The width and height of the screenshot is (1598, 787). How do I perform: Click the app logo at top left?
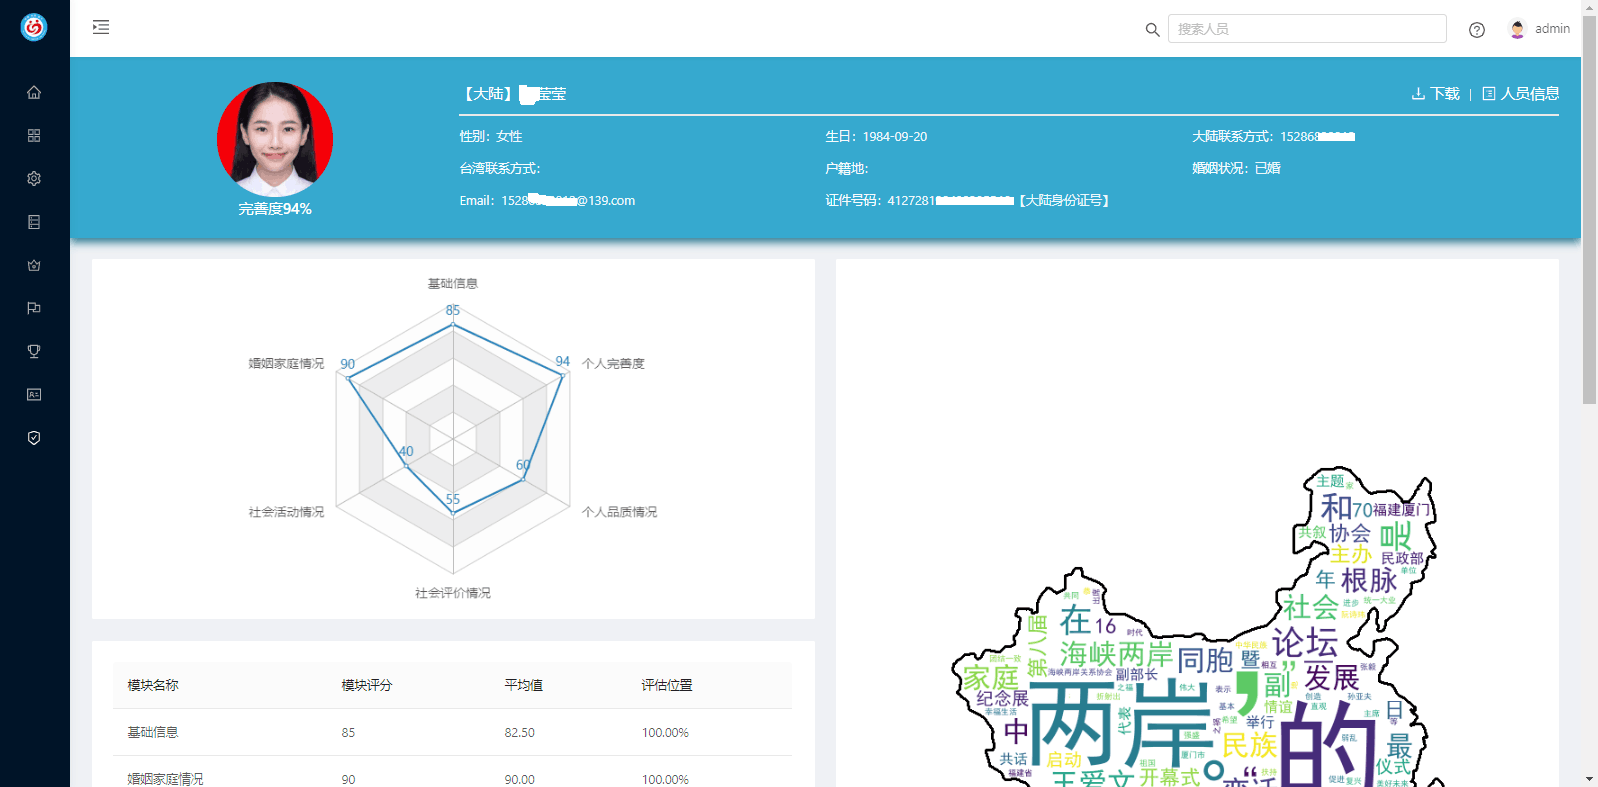pos(34,27)
